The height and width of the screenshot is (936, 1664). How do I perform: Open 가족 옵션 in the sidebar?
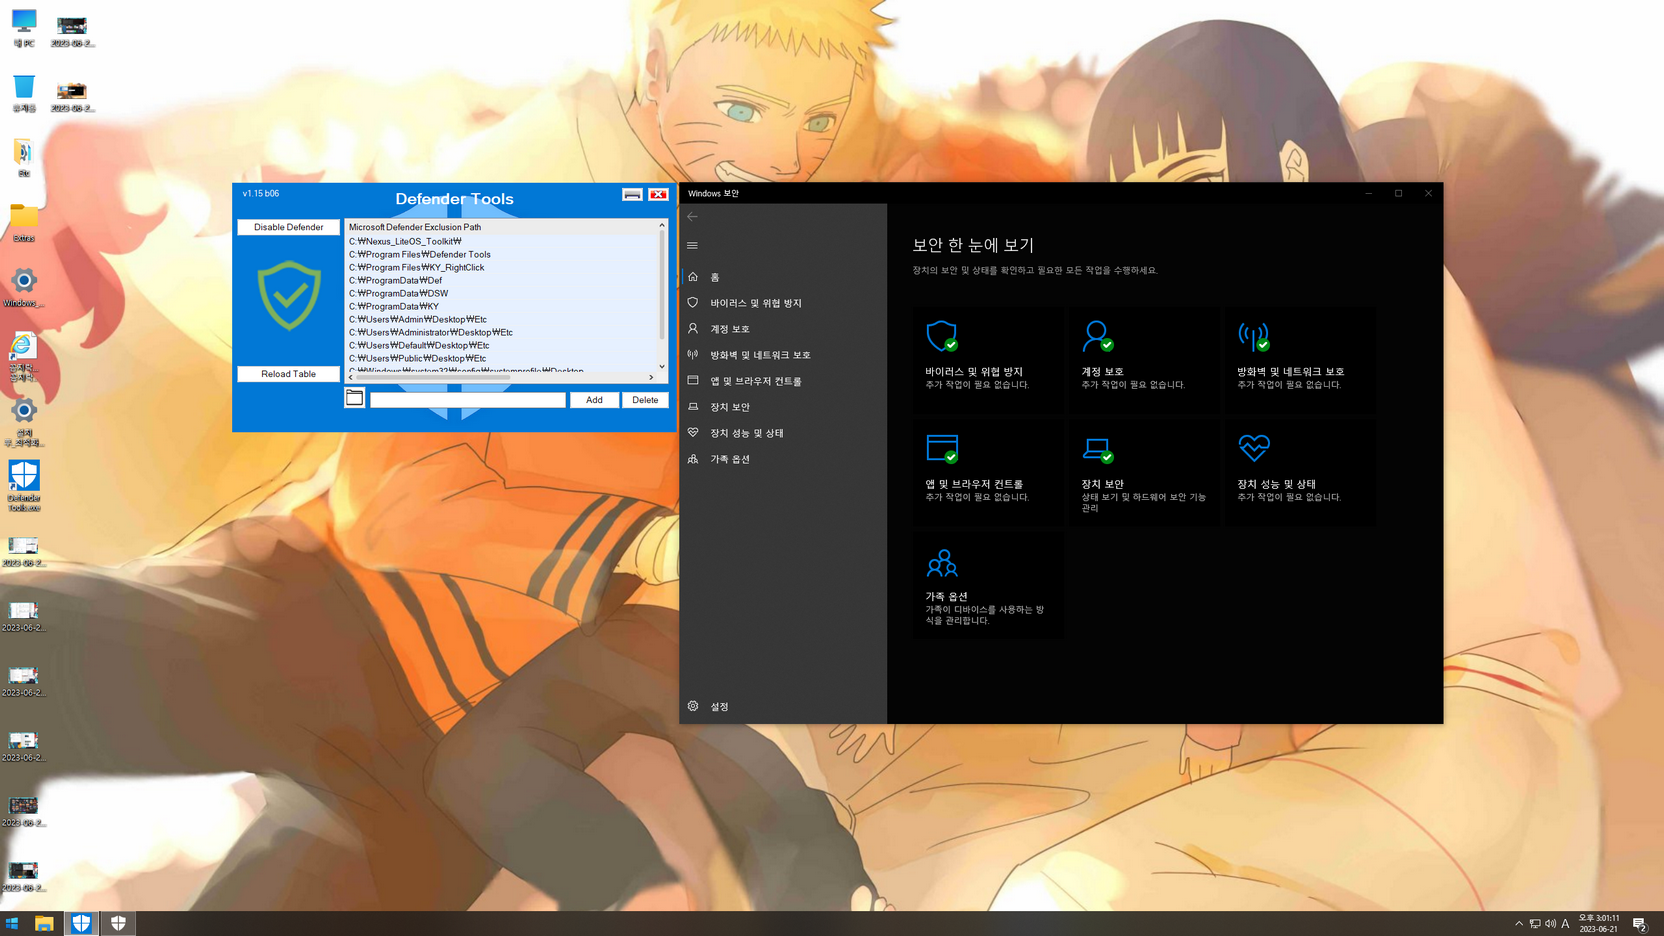(783, 459)
